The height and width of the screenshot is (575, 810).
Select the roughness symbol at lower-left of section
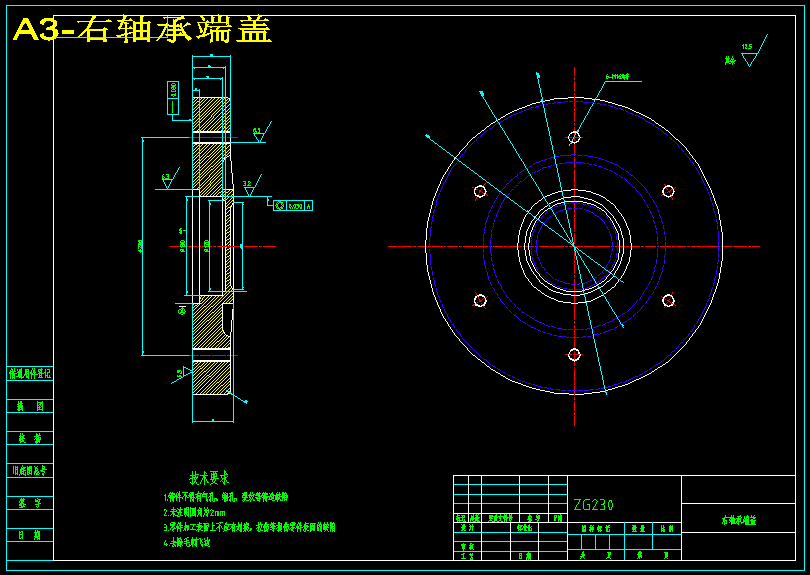[182, 374]
